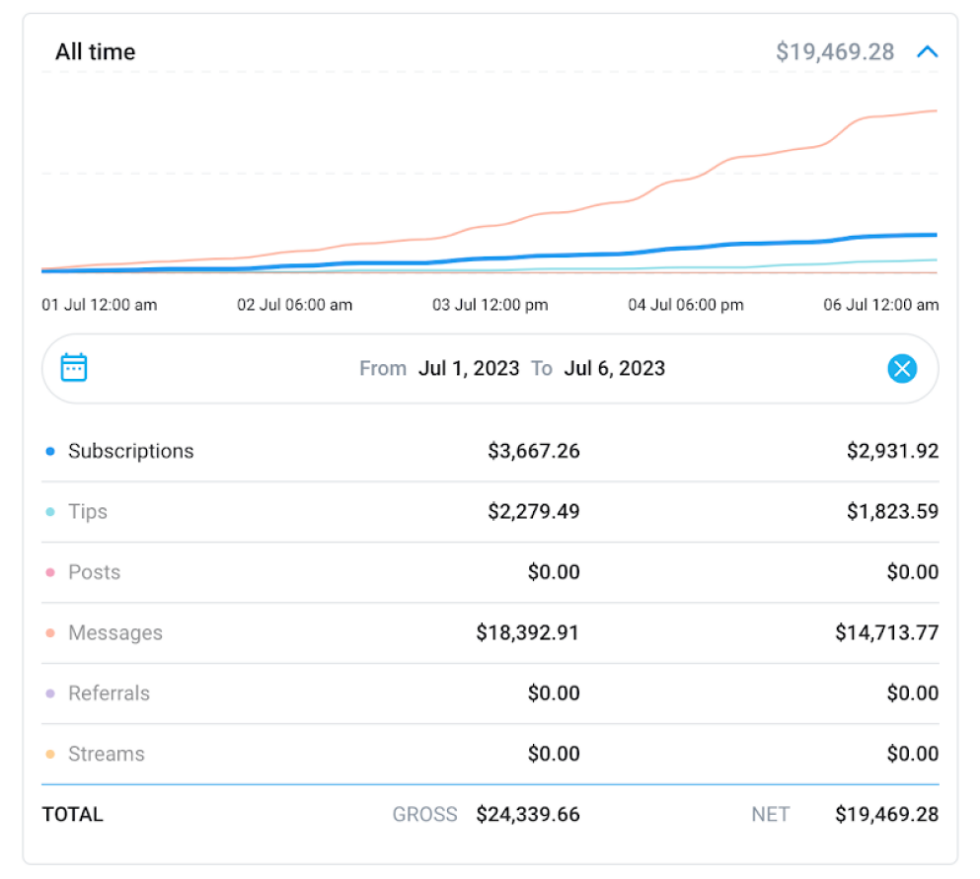
Task: Select the Subscriptions row label
Action: tap(131, 451)
